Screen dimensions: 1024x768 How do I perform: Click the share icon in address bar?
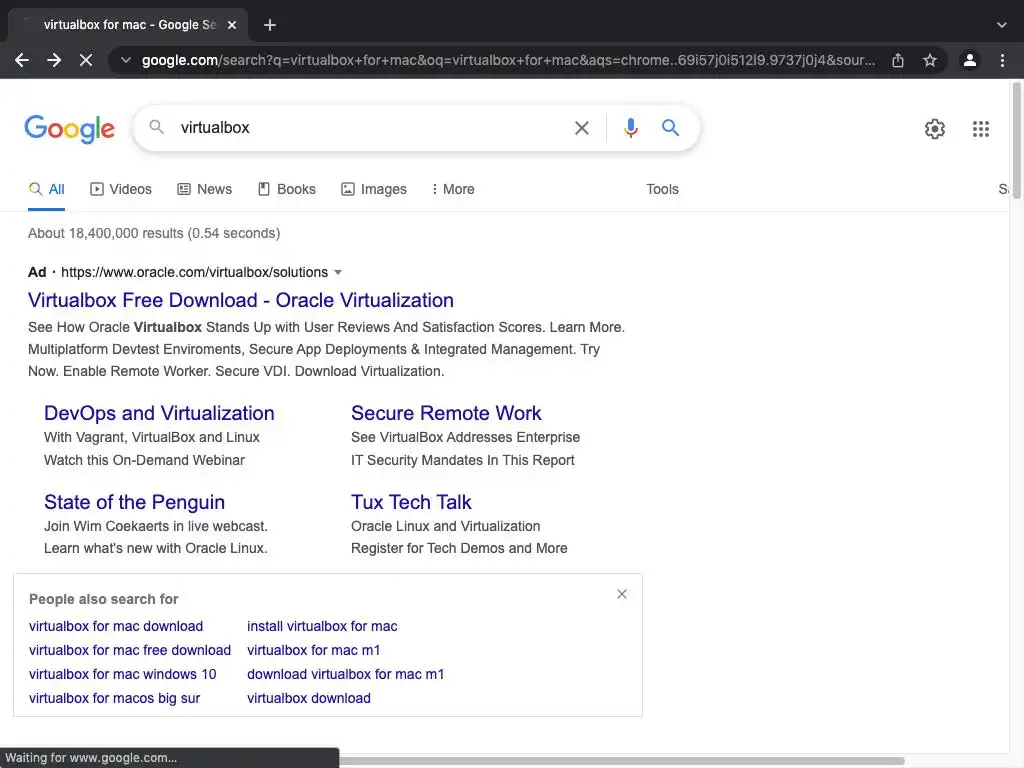(x=898, y=60)
